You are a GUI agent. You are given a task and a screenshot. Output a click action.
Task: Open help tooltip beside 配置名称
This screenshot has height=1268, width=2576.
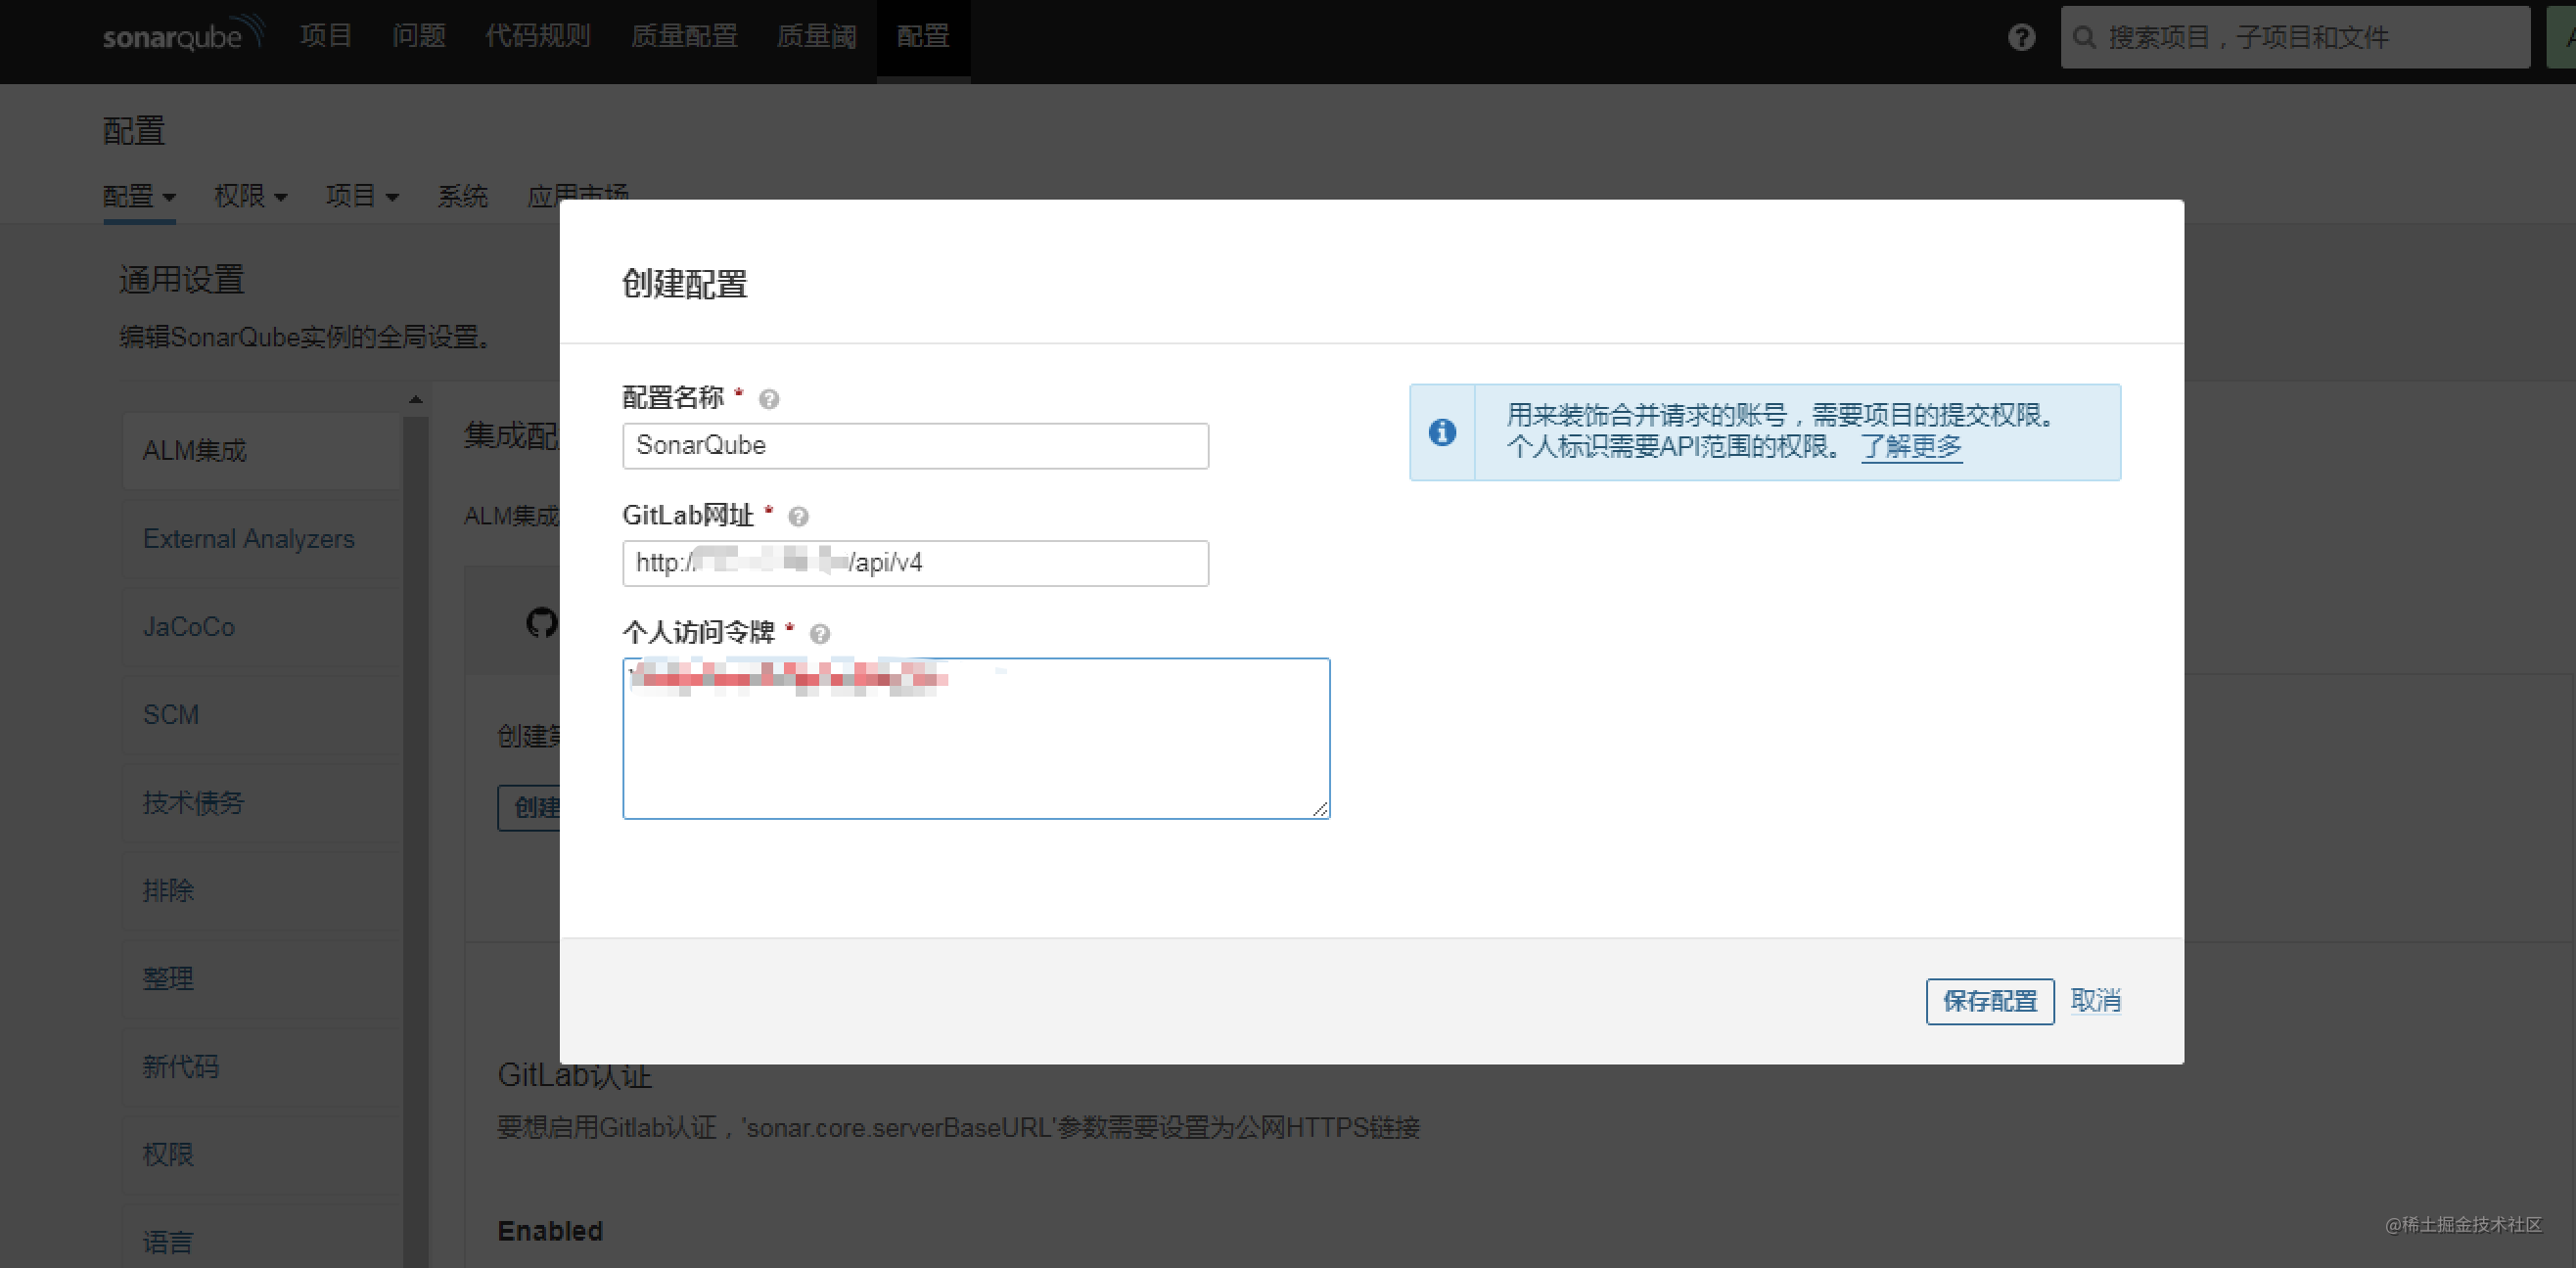pyautogui.click(x=769, y=398)
